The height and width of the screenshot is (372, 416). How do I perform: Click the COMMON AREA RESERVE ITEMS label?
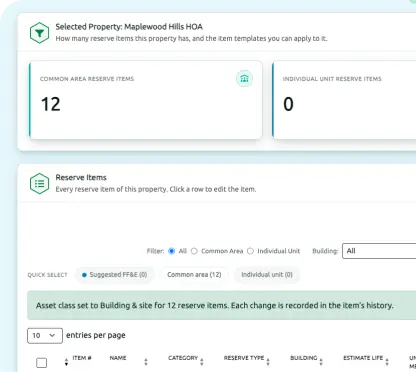(87, 79)
